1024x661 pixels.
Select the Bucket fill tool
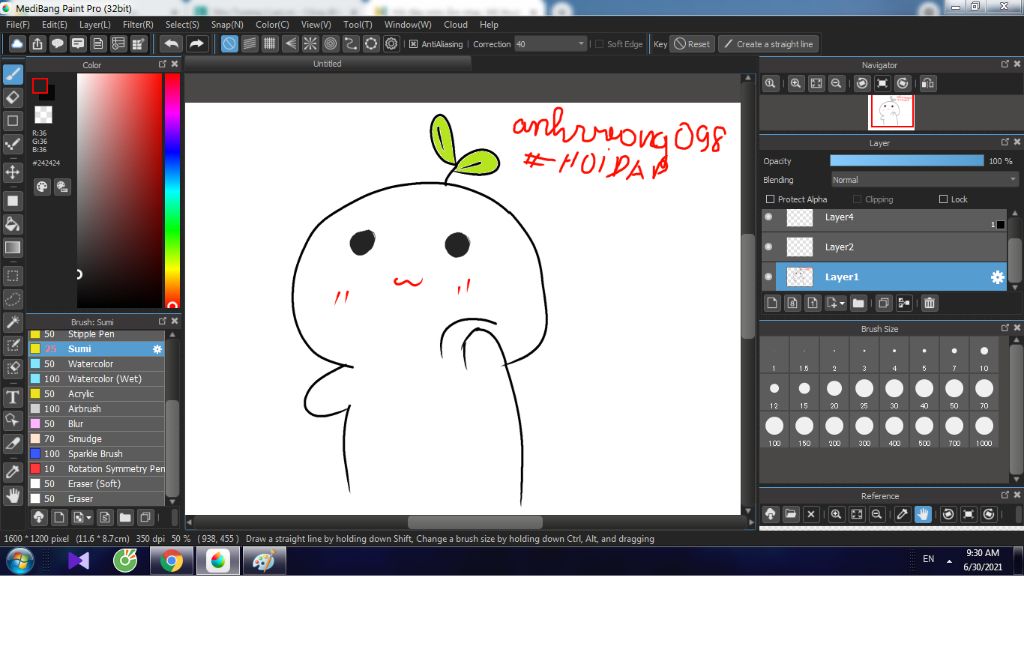(x=13, y=224)
